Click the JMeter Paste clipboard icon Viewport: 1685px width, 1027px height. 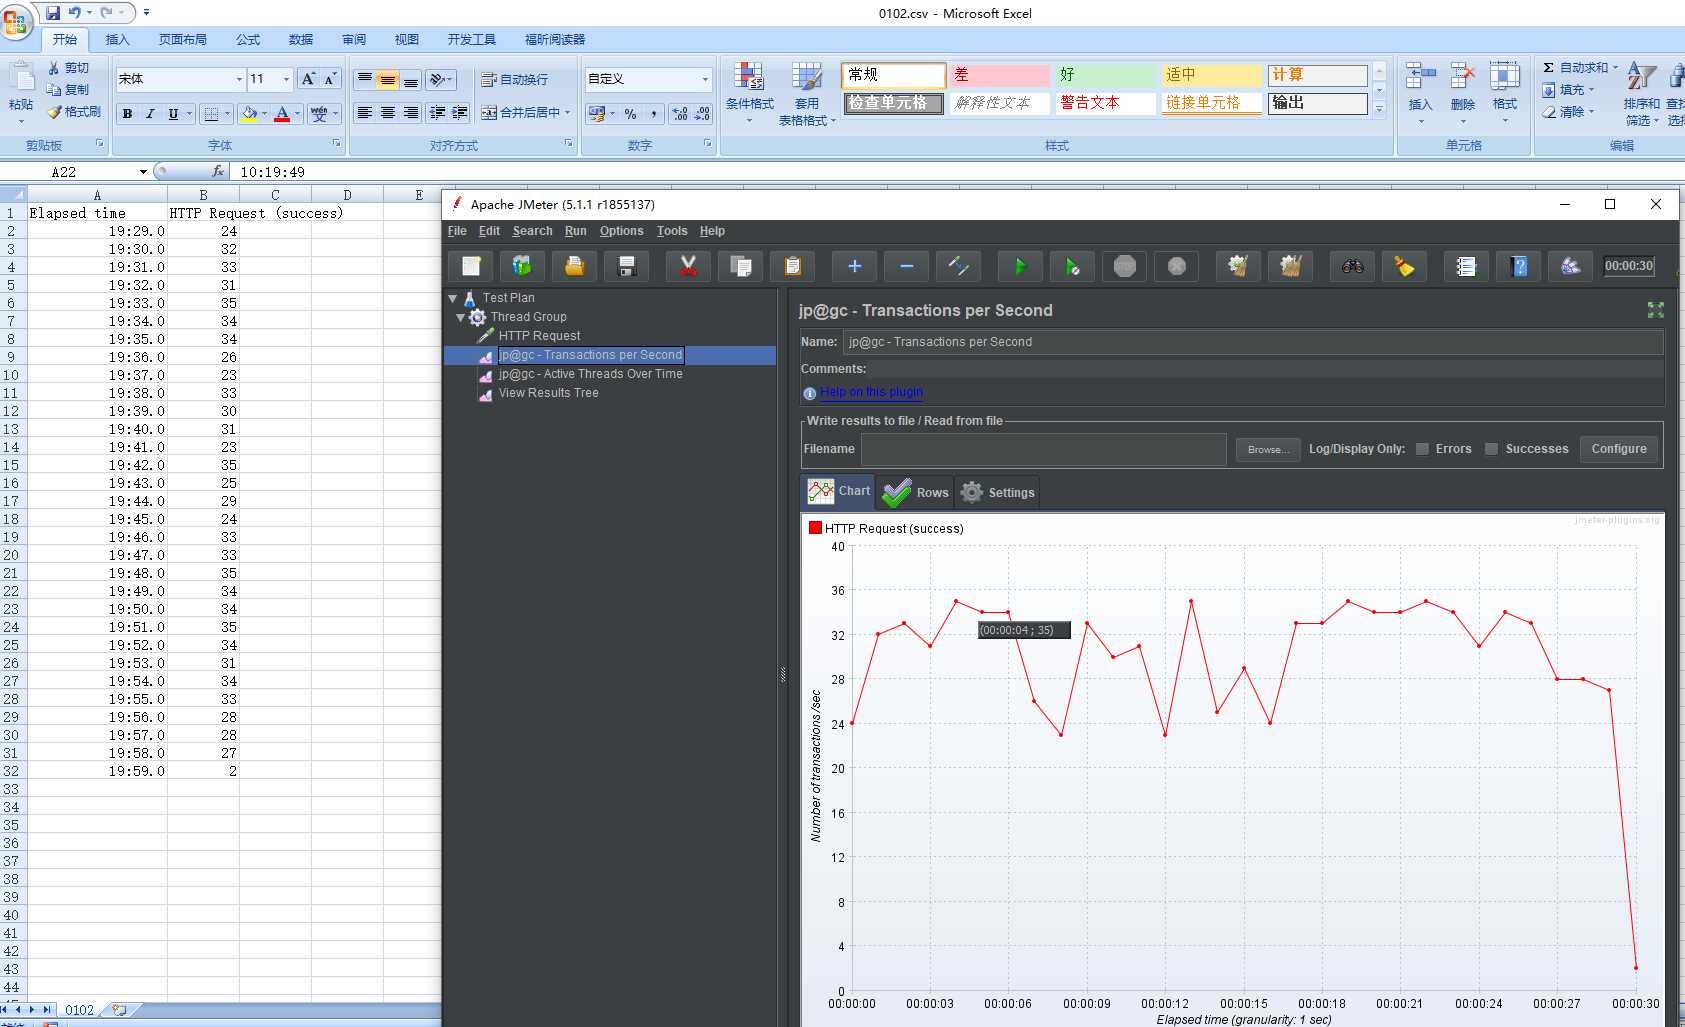pyautogui.click(x=793, y=266)
